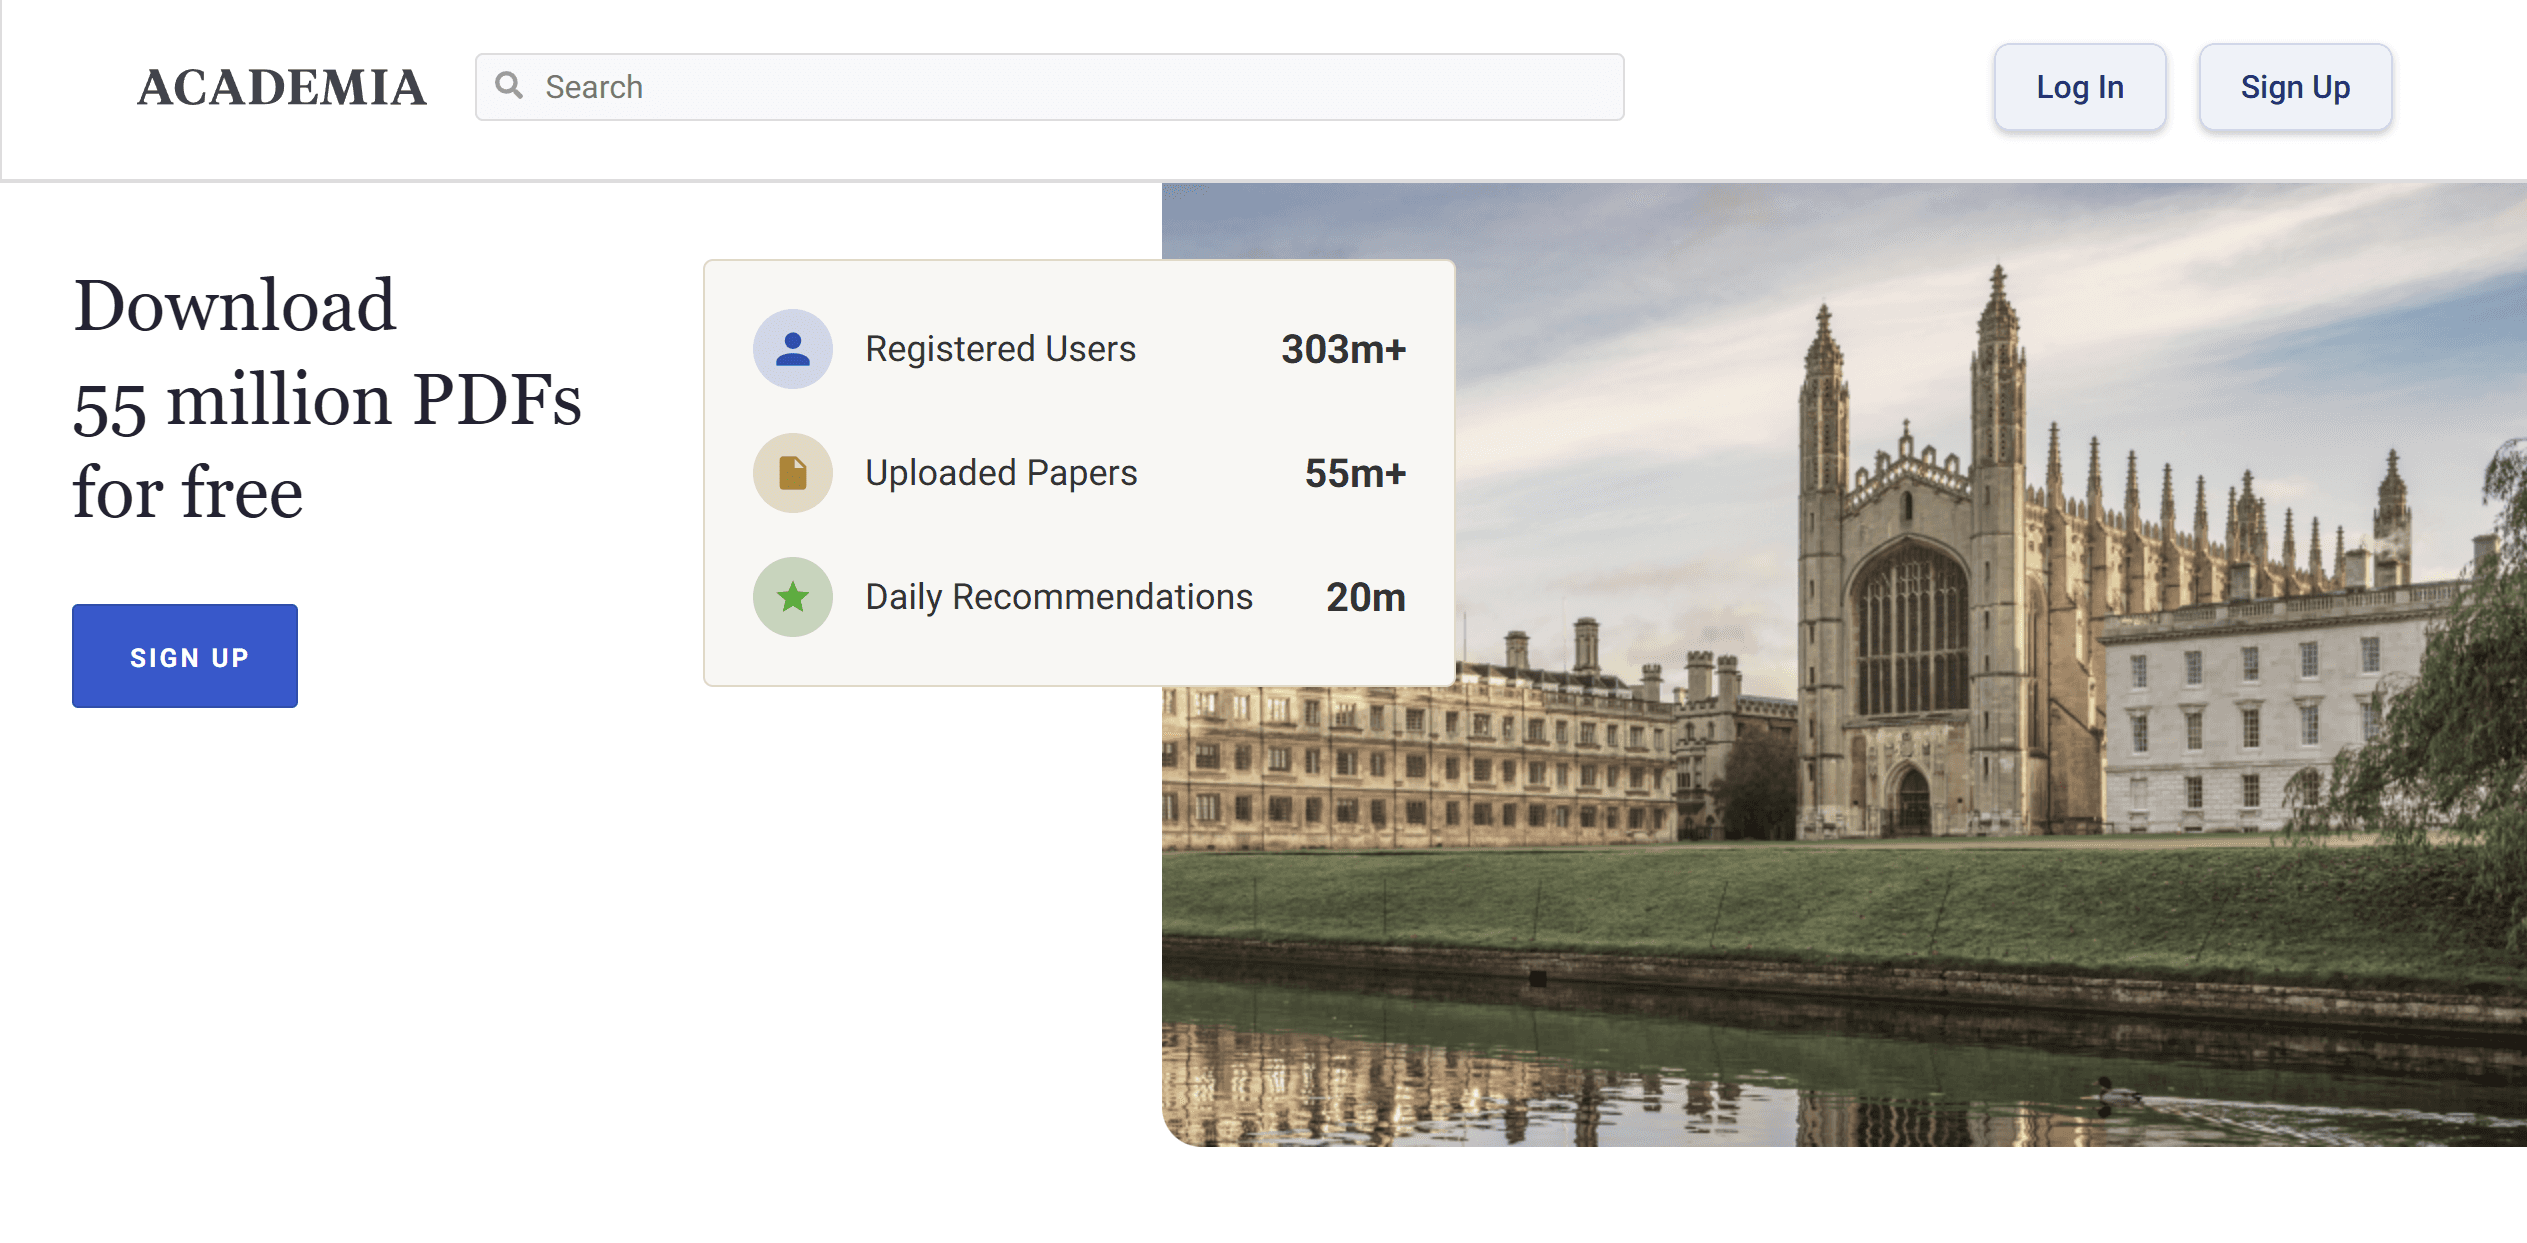Click the magnifying glass search icon
The width and height of the screenshot is (2527, 1243).
[x=509, y=86]
